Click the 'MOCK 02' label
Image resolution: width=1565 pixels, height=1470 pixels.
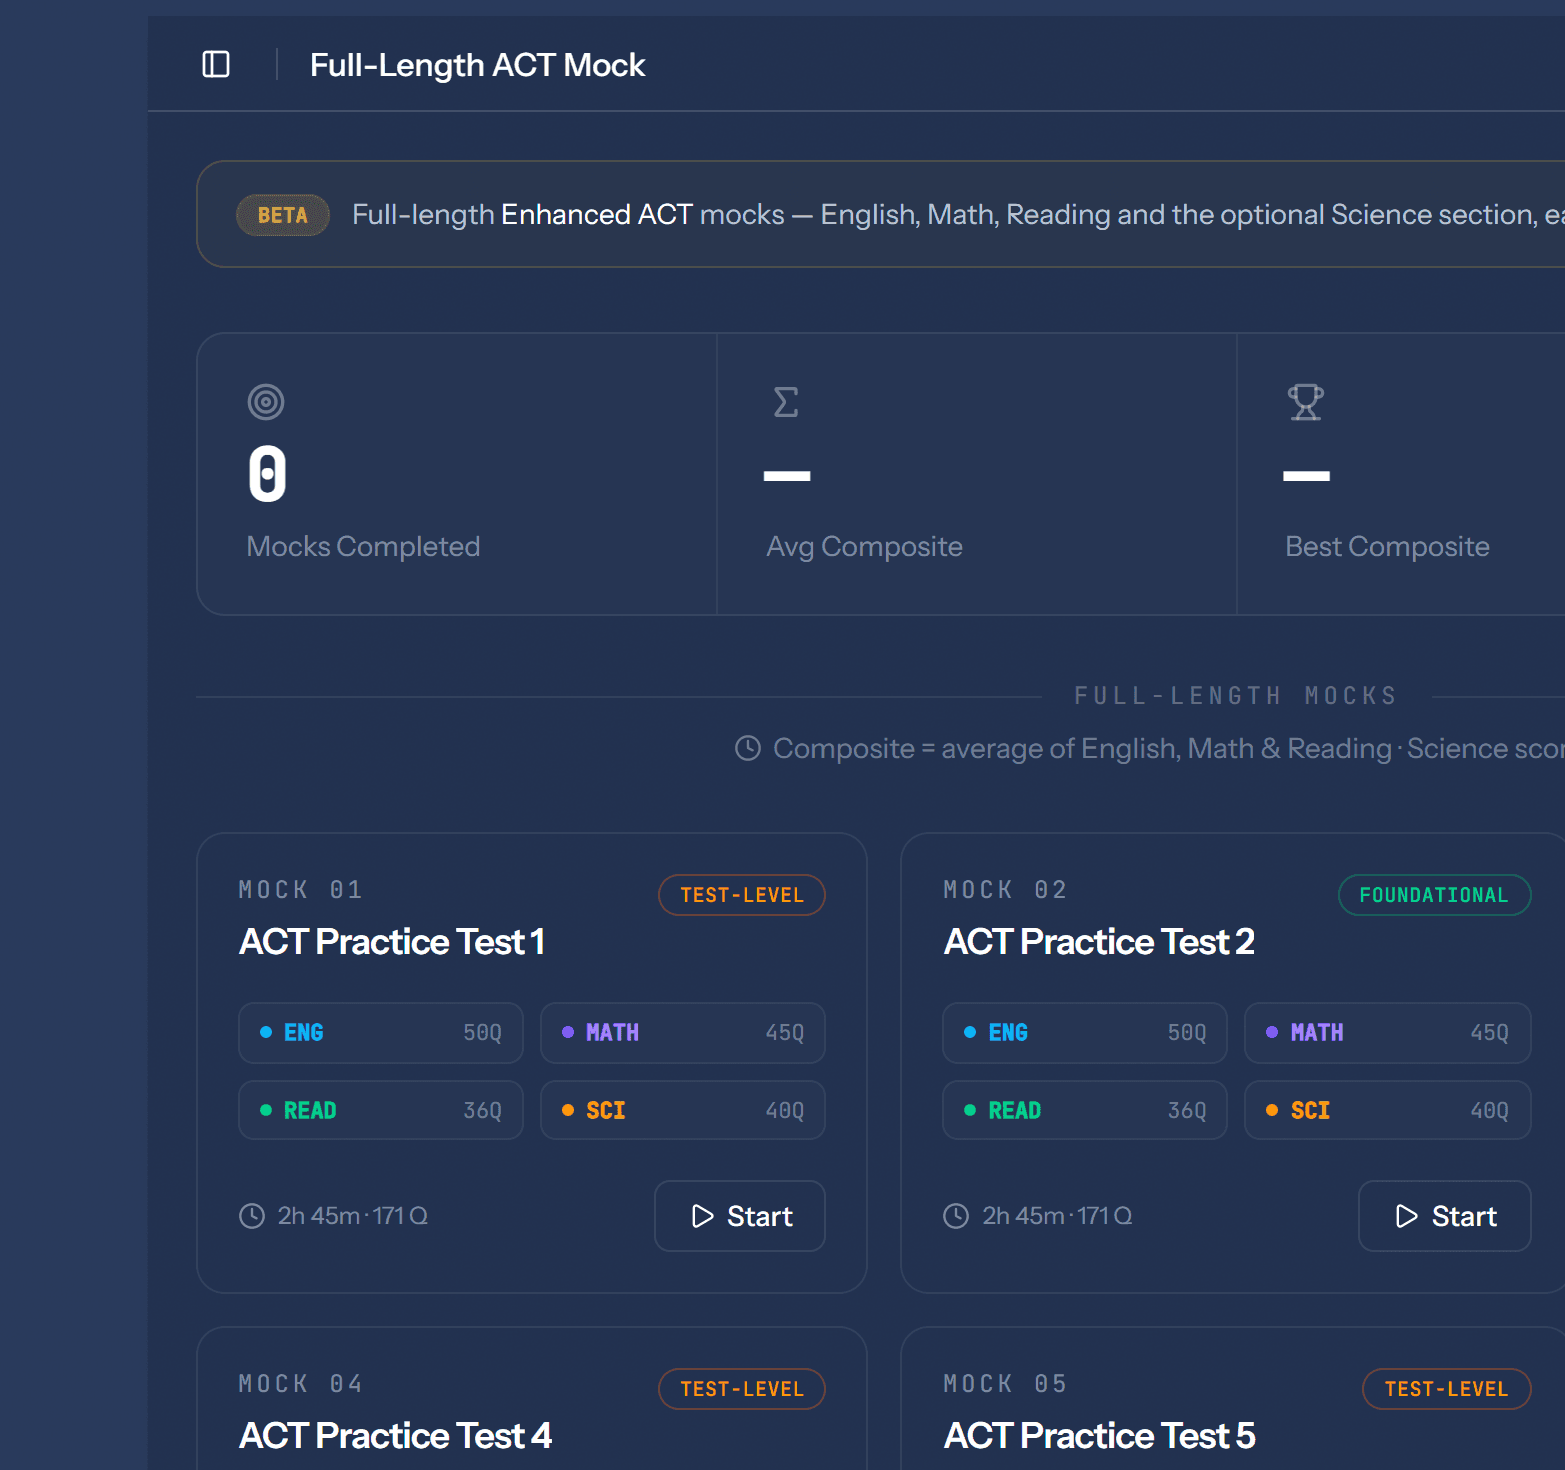(x=1006, y=890)
